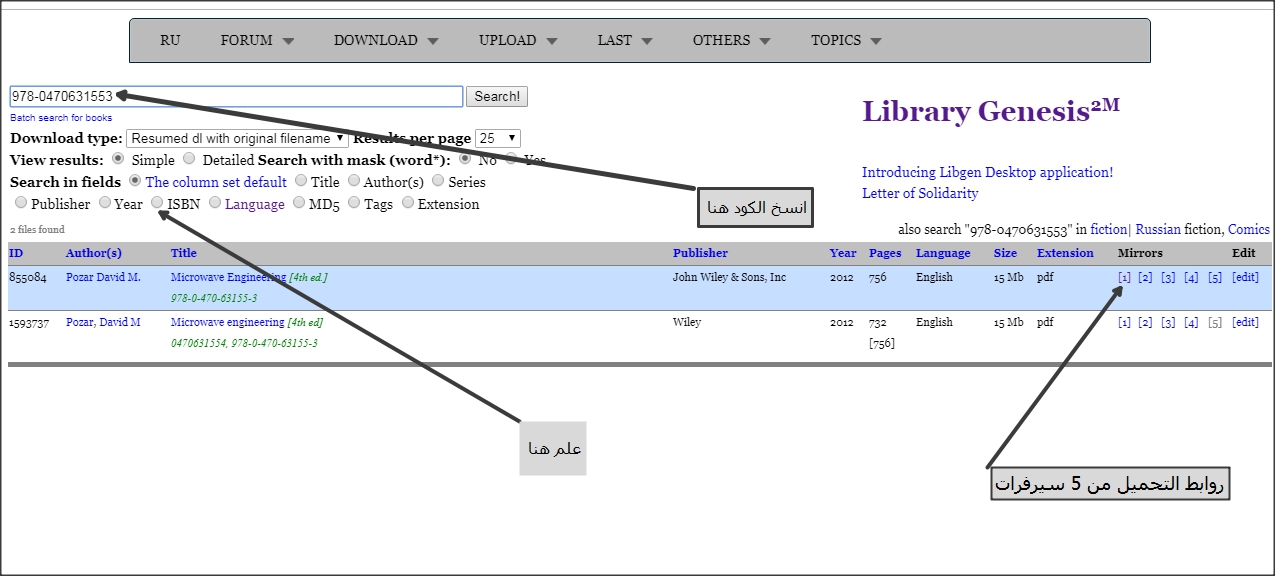Select Title search field radio
This screenshot has width=1275, height=576.
(x=300, y=181)
